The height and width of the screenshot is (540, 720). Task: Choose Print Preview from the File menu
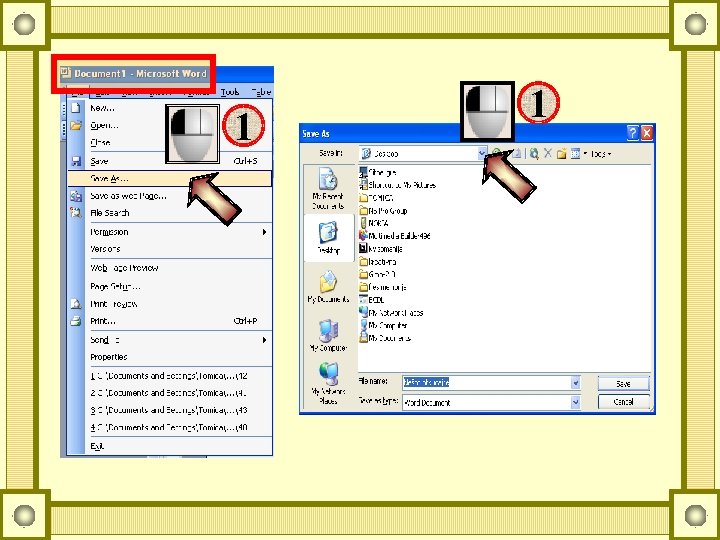tap(169, 304)
